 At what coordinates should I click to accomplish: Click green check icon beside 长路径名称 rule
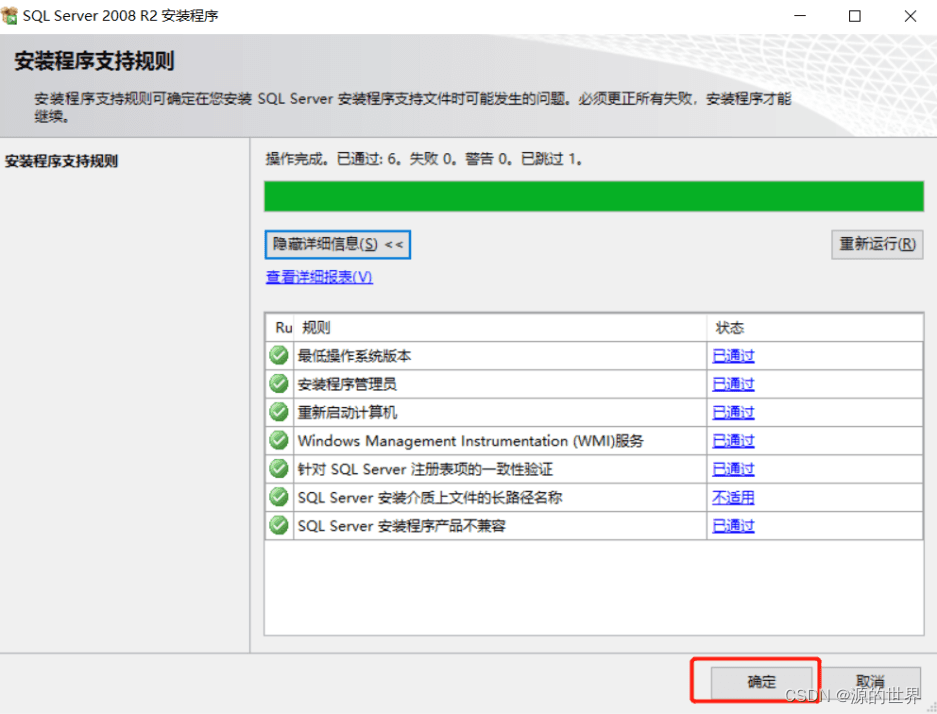278,497
